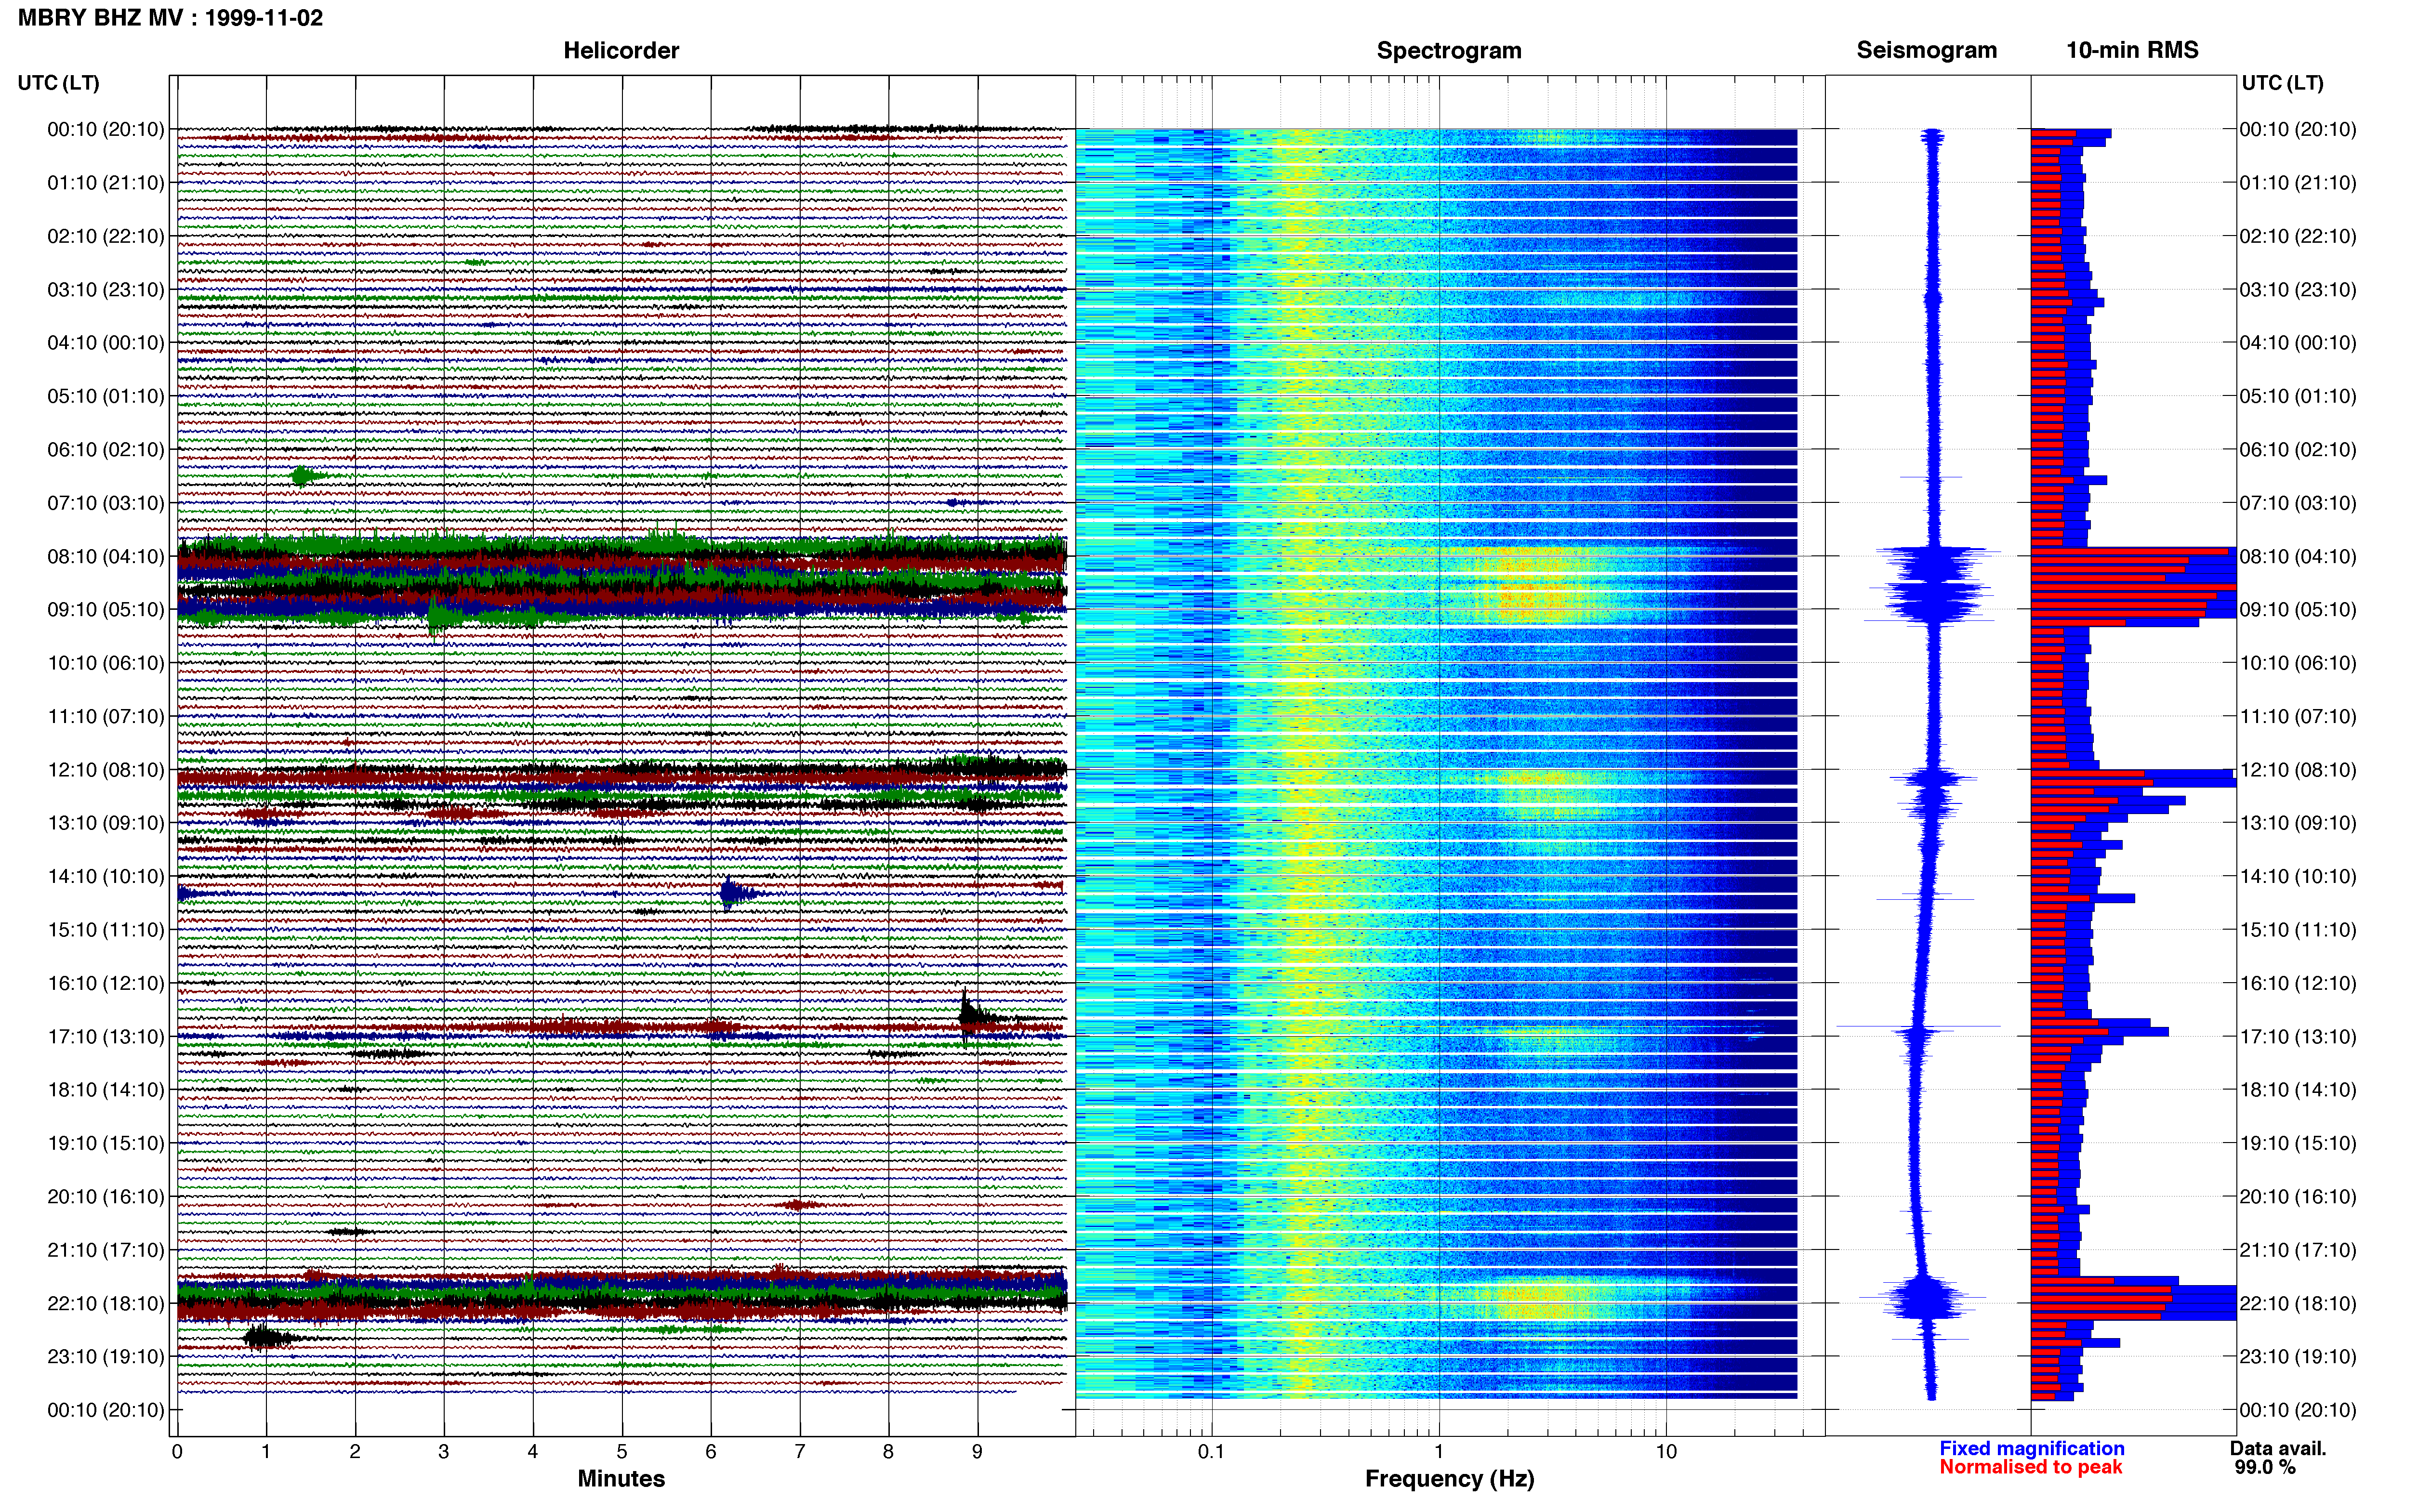
Task: Click the '9' minutes tick label
Action: click(x=977, y=1452)
